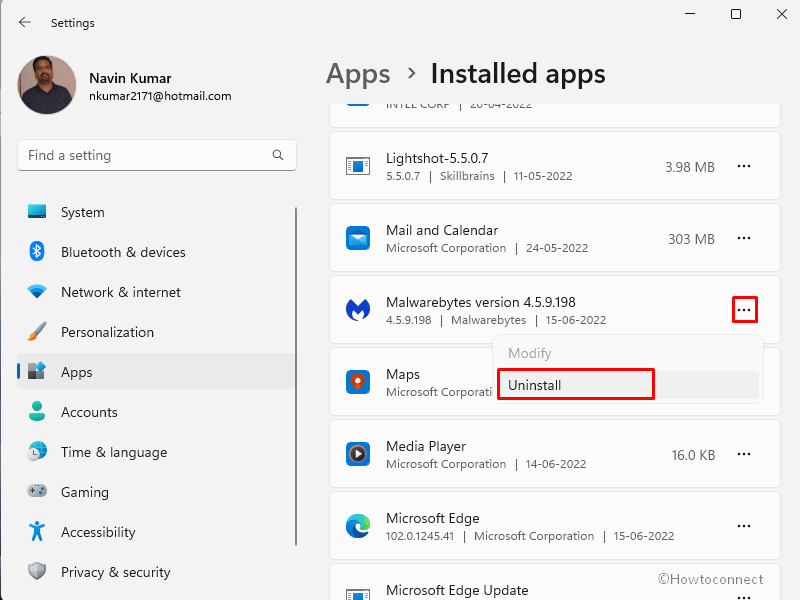Maximize the Settings window

[x=736, y=14]
